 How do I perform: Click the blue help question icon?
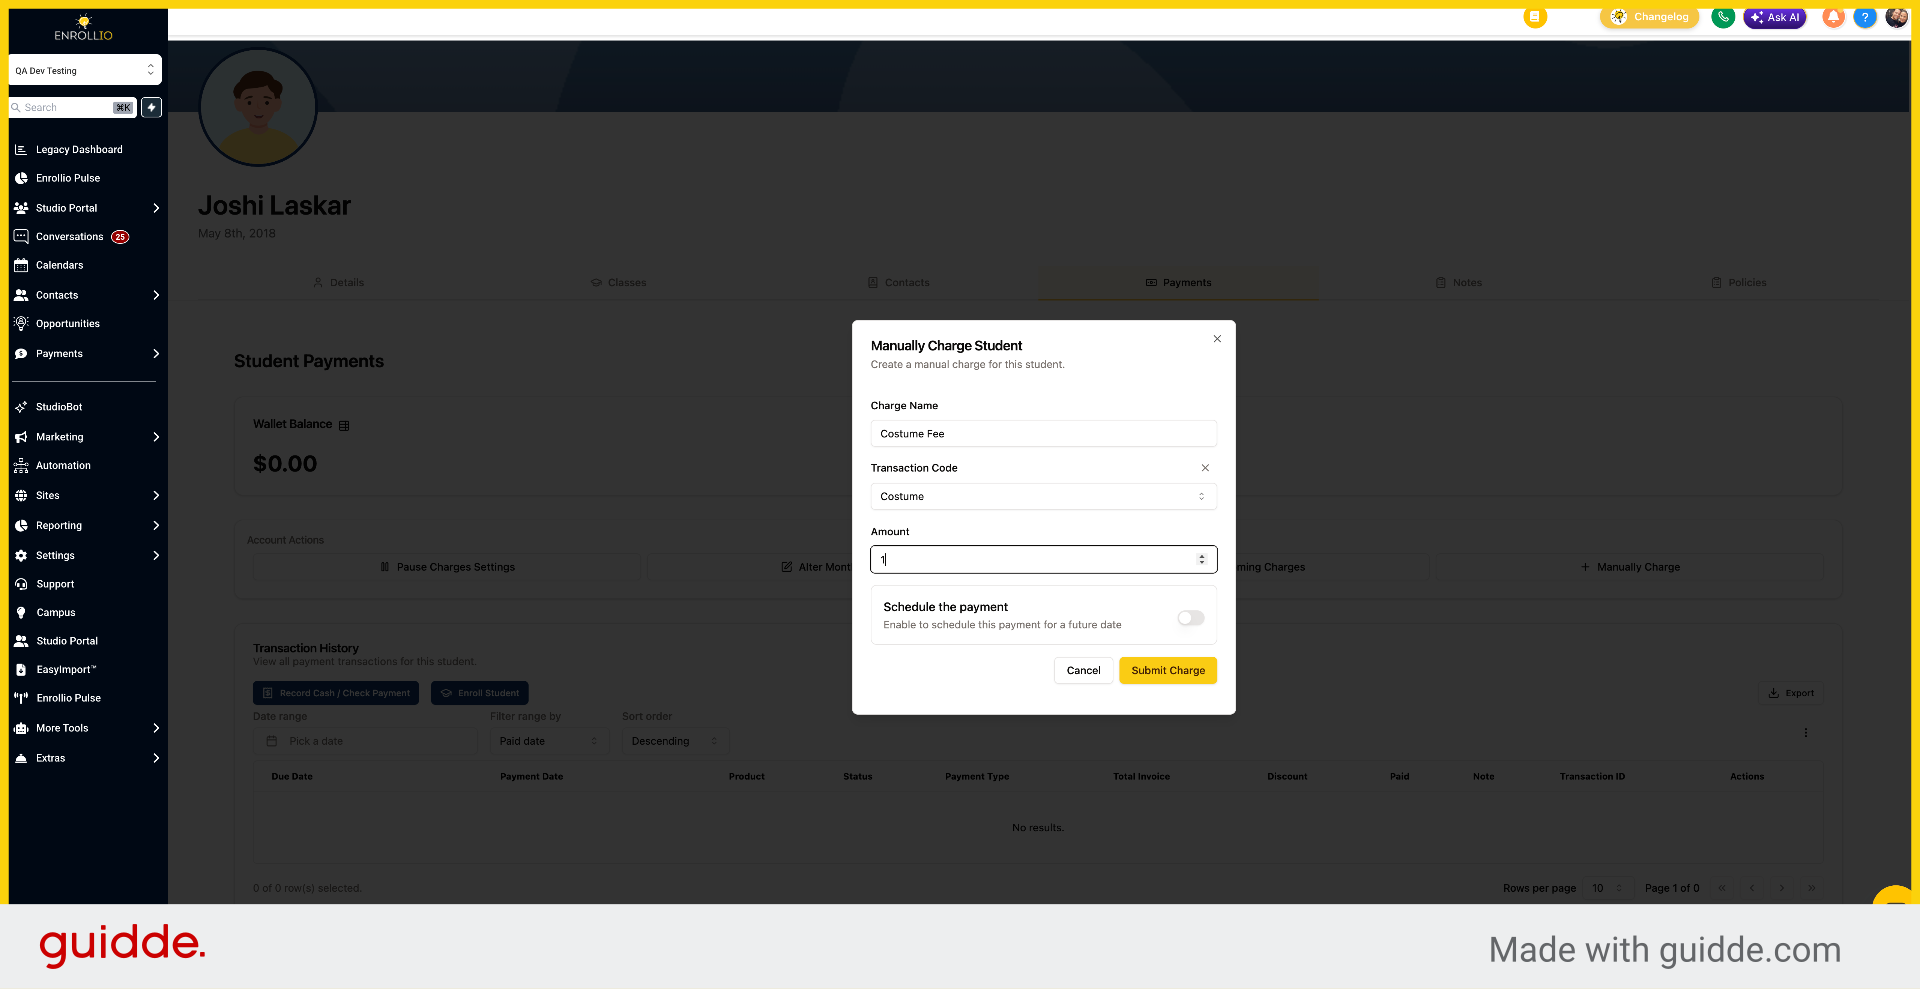pyautogui.click(x=1865, y=17)
